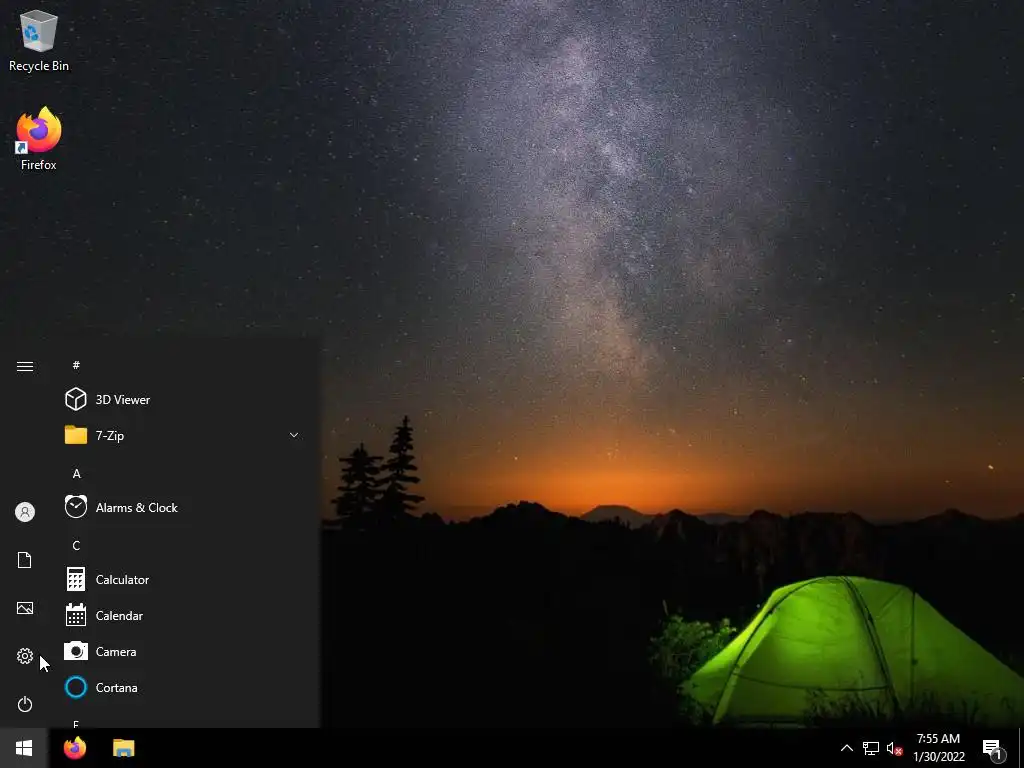Click the C letter header
1024x768 pixels.
pyautogui.click(x=76, y=545)
